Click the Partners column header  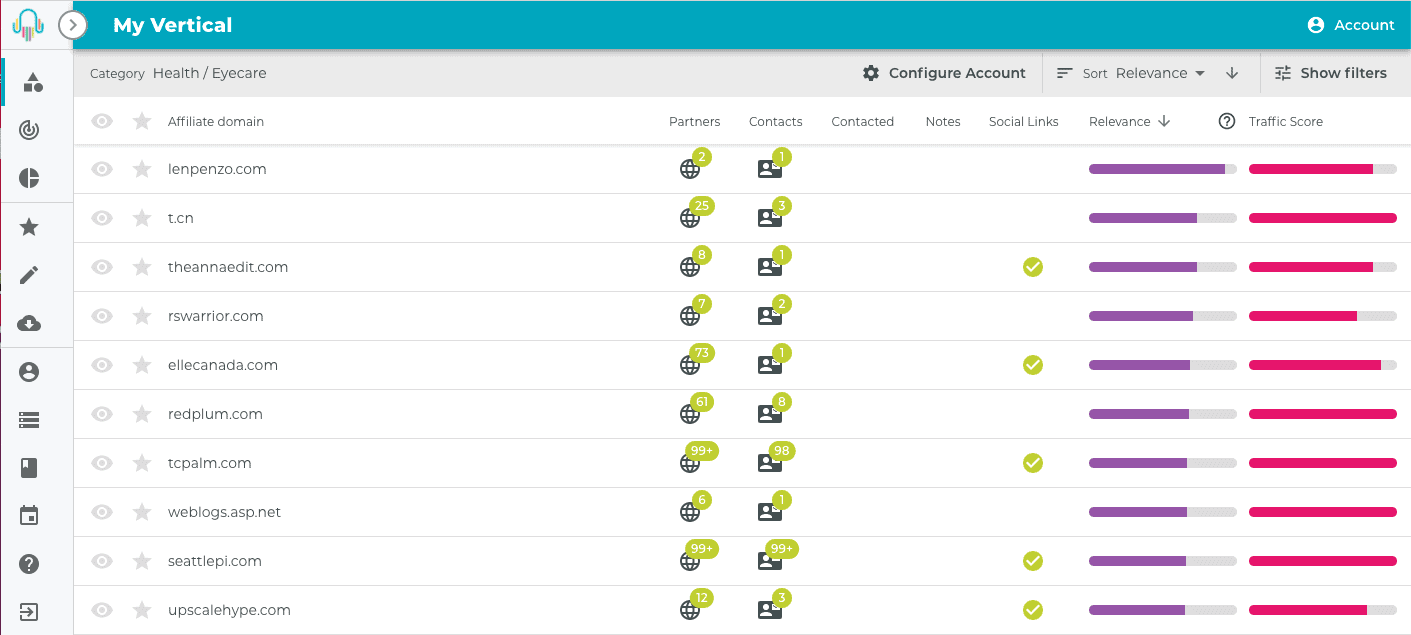click(695, 121)
